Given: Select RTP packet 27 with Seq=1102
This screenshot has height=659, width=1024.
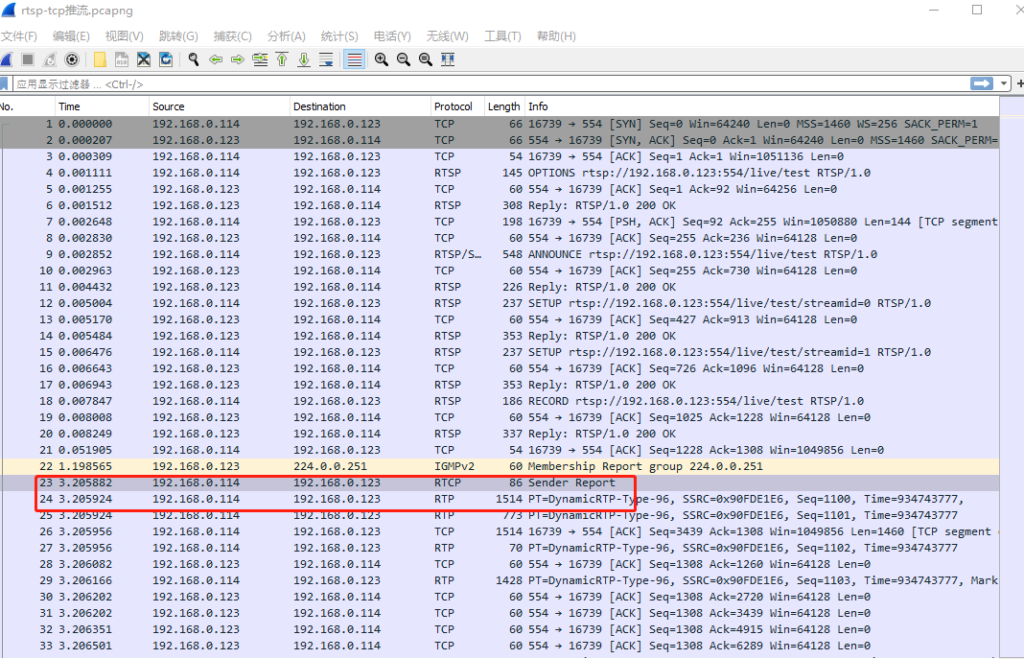Looking at the screenshot, I should [500, 548].
